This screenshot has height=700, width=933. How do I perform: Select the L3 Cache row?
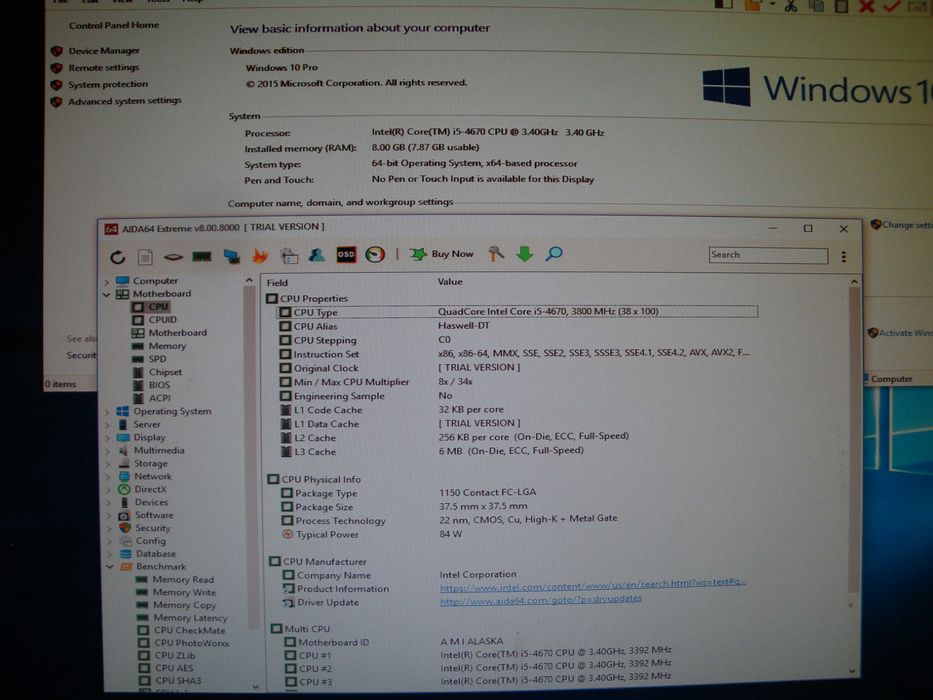[433, 452]
